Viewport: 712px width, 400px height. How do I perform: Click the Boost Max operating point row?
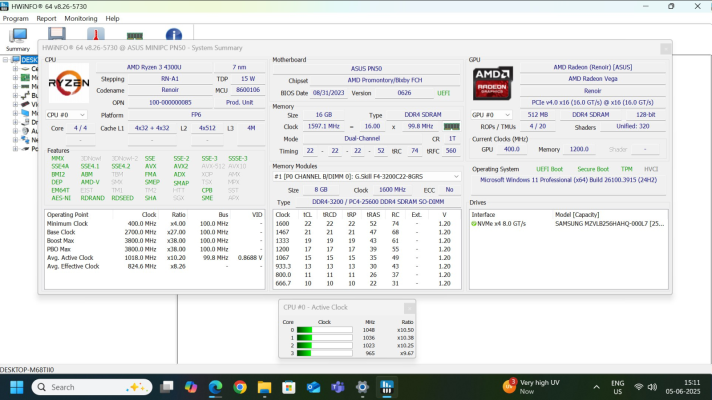[154, 241]
